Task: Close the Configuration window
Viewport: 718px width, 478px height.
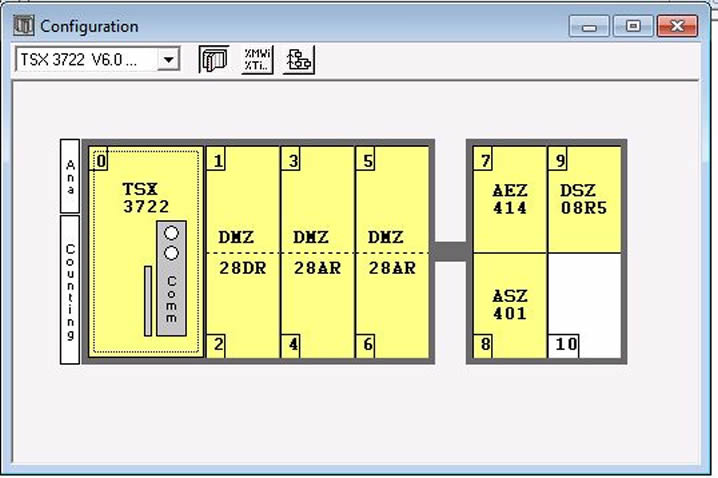Action: (x=677, y=26)
